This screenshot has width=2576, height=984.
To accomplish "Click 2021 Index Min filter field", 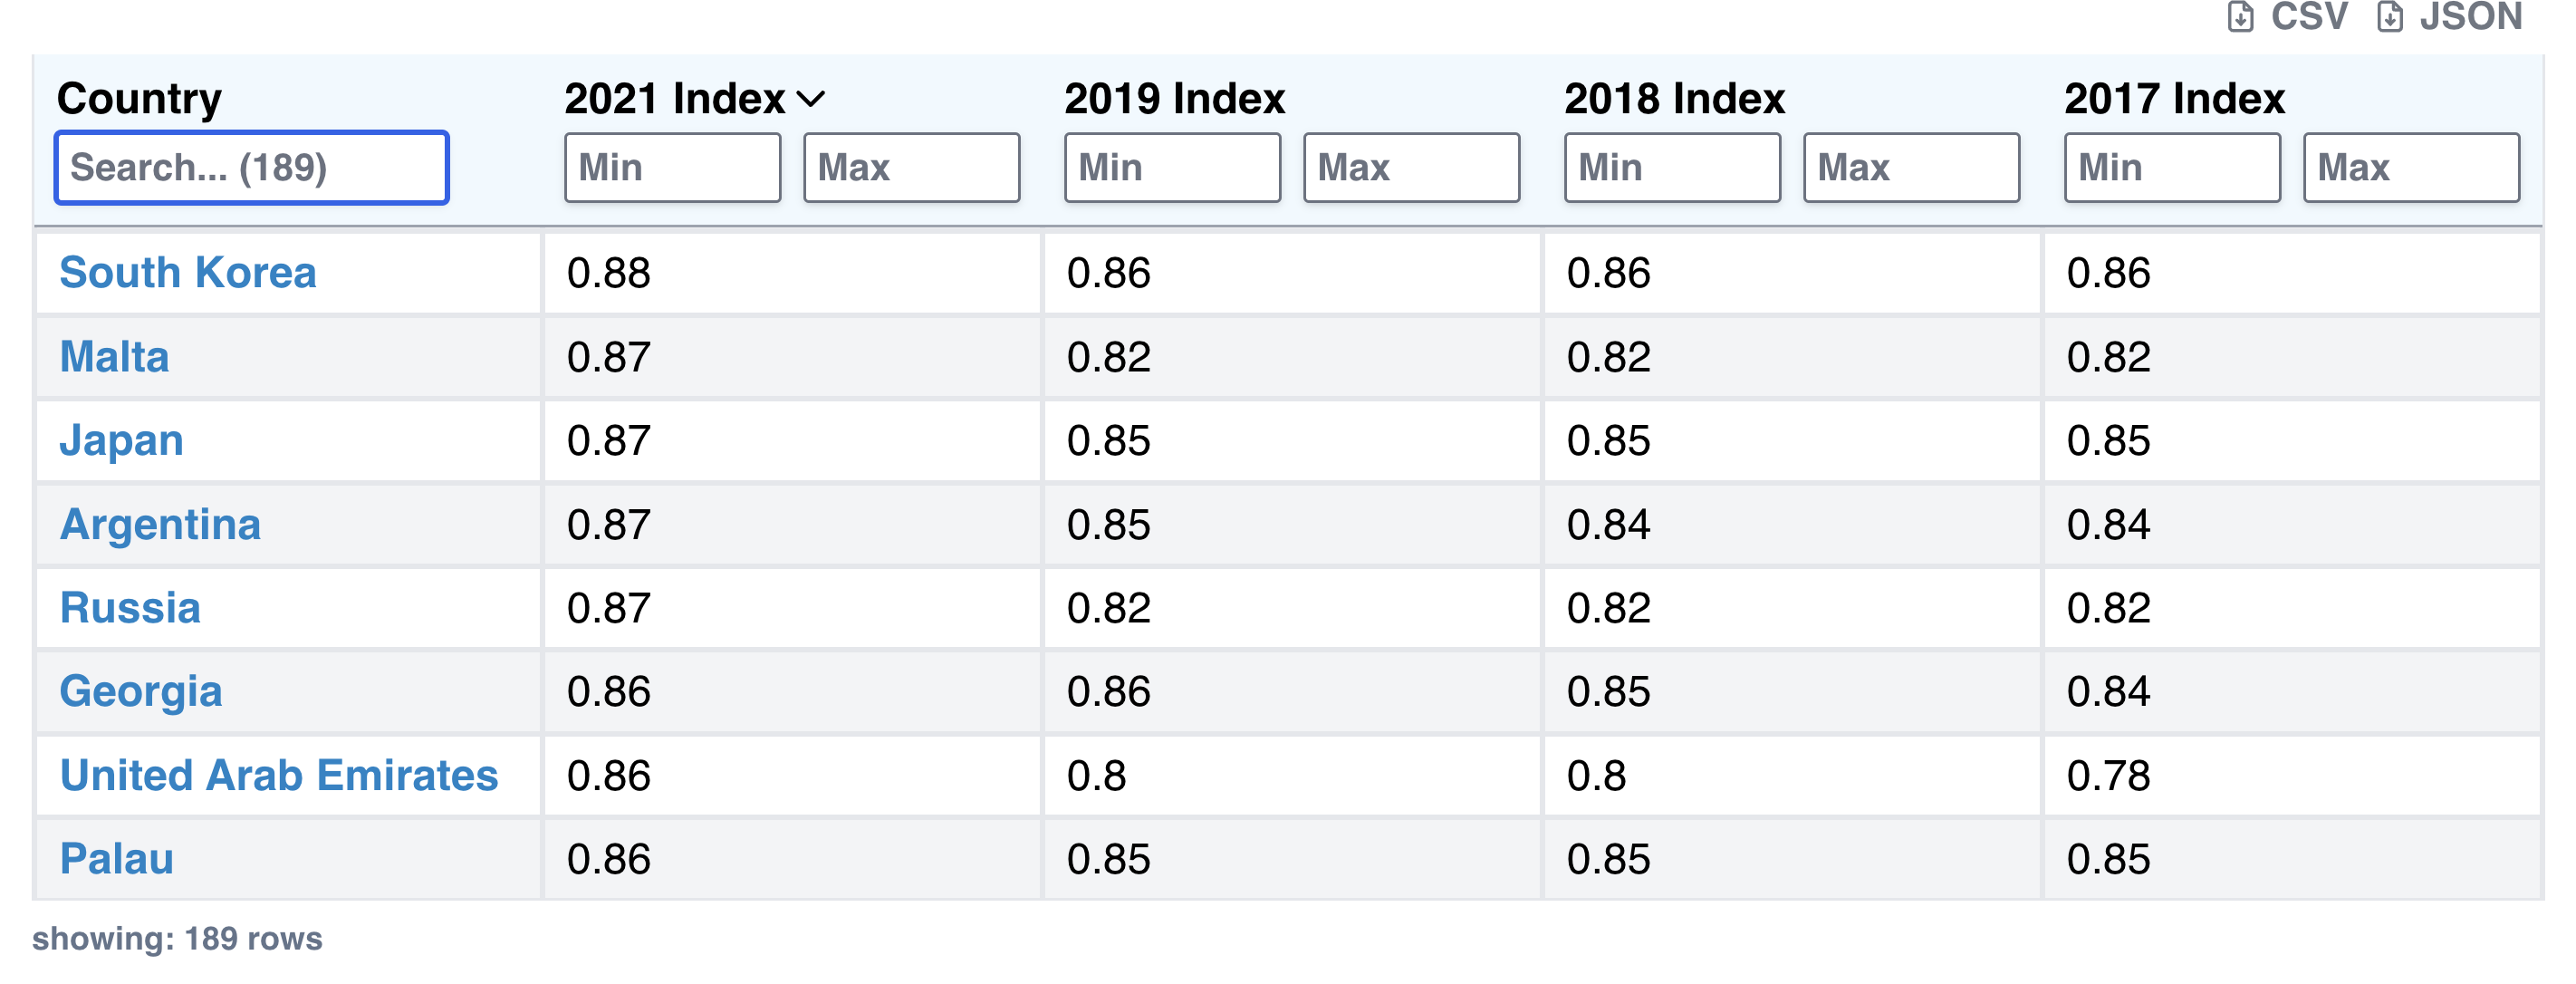I will (x=672, y=167).
